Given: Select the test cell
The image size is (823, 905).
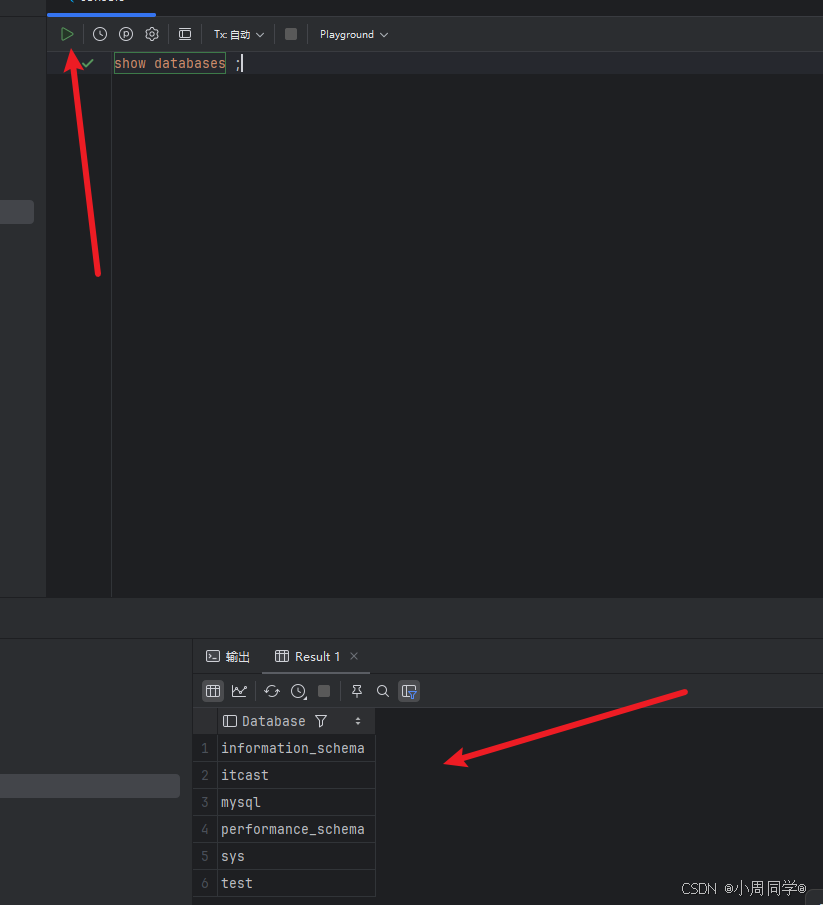Looking at the screenshot, I should (296, 884).
